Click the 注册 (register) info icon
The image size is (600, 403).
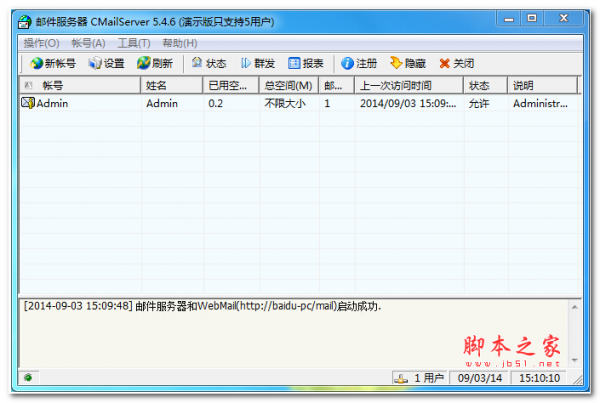coord(347,63)
